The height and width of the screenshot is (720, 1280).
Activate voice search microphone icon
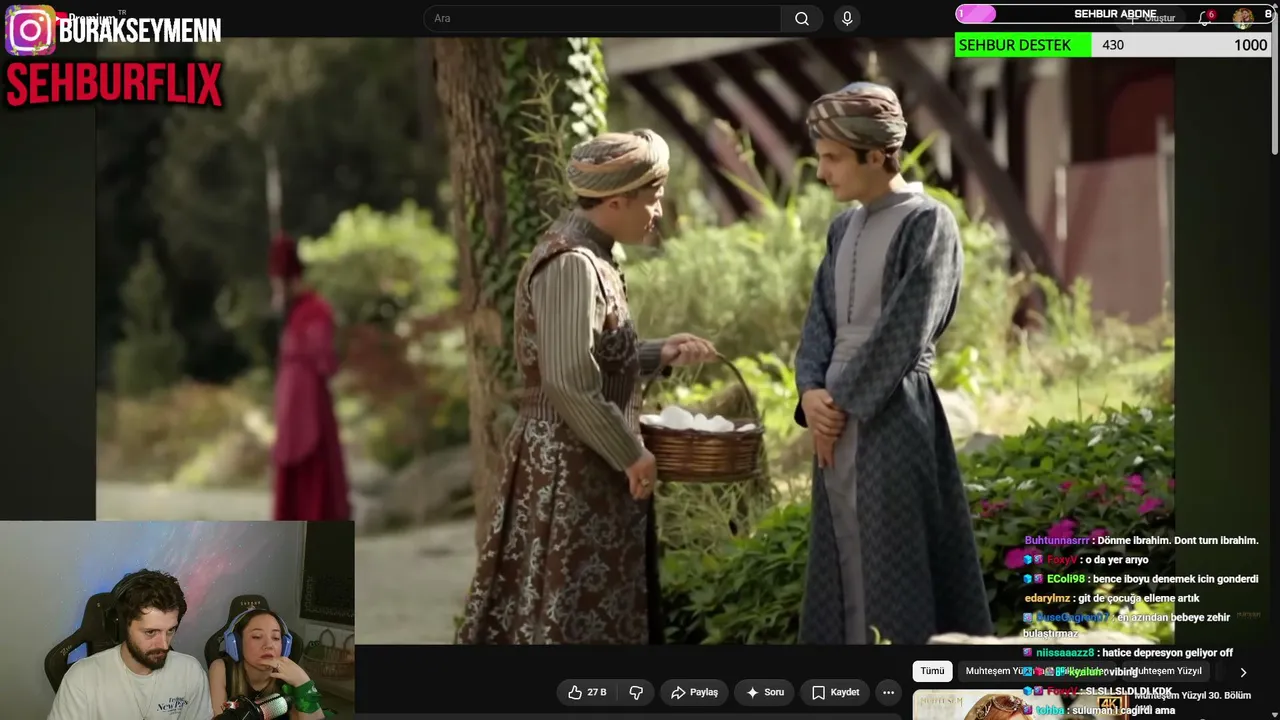tap(847, 18)
